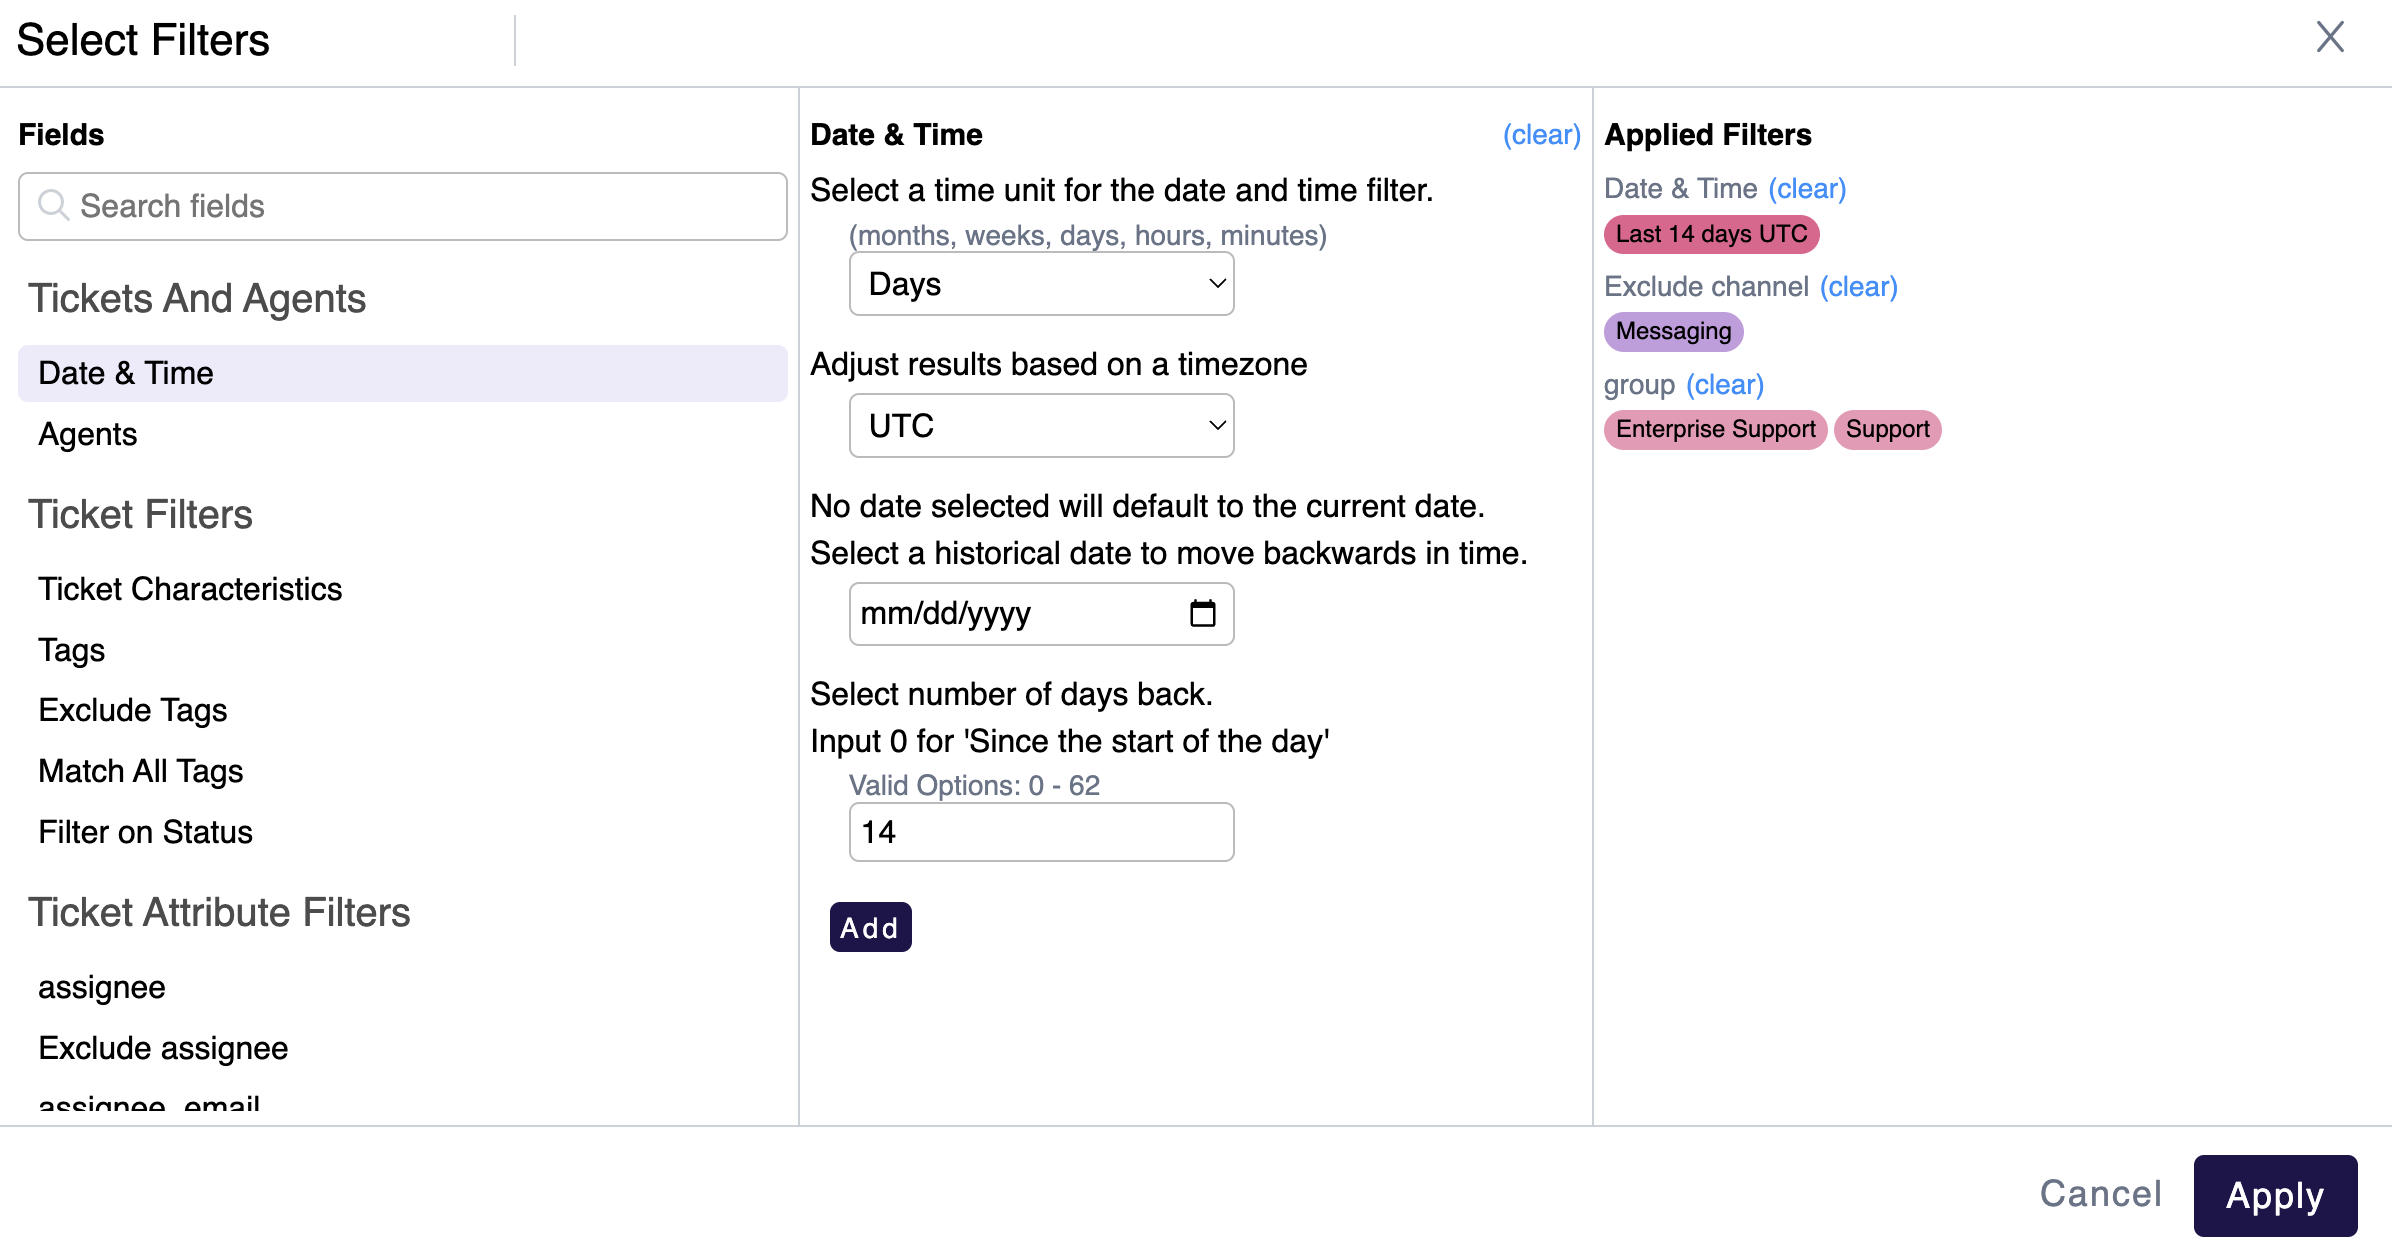Open the Exclude assignee filter
Viewport: 2392px width, 1254px height.
tap(163, 1047)
